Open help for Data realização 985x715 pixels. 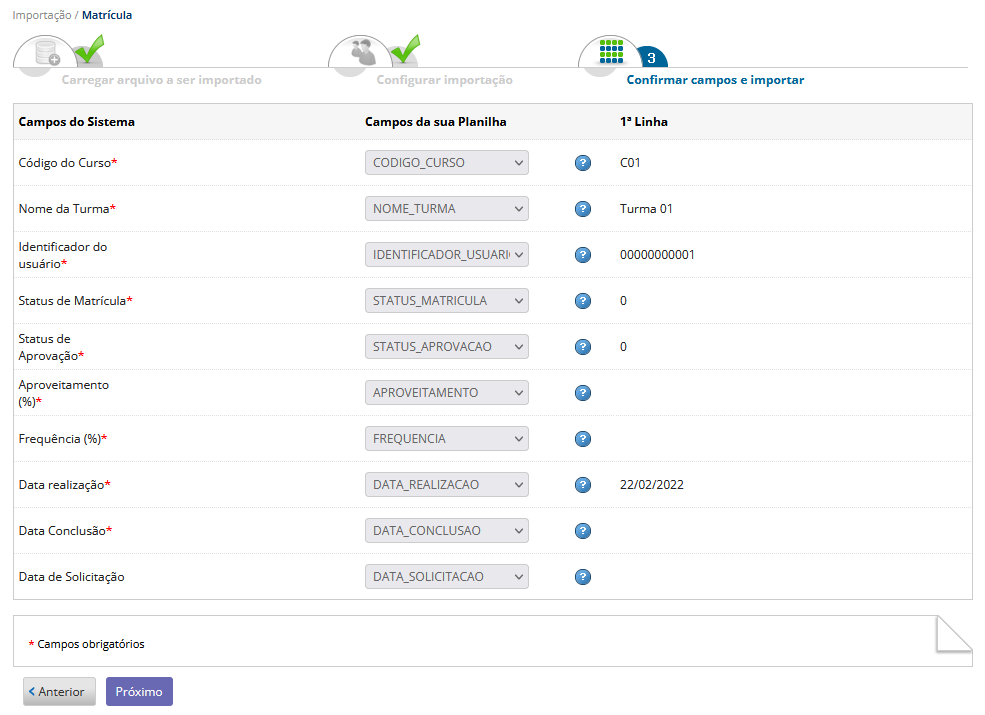(583, 484)
